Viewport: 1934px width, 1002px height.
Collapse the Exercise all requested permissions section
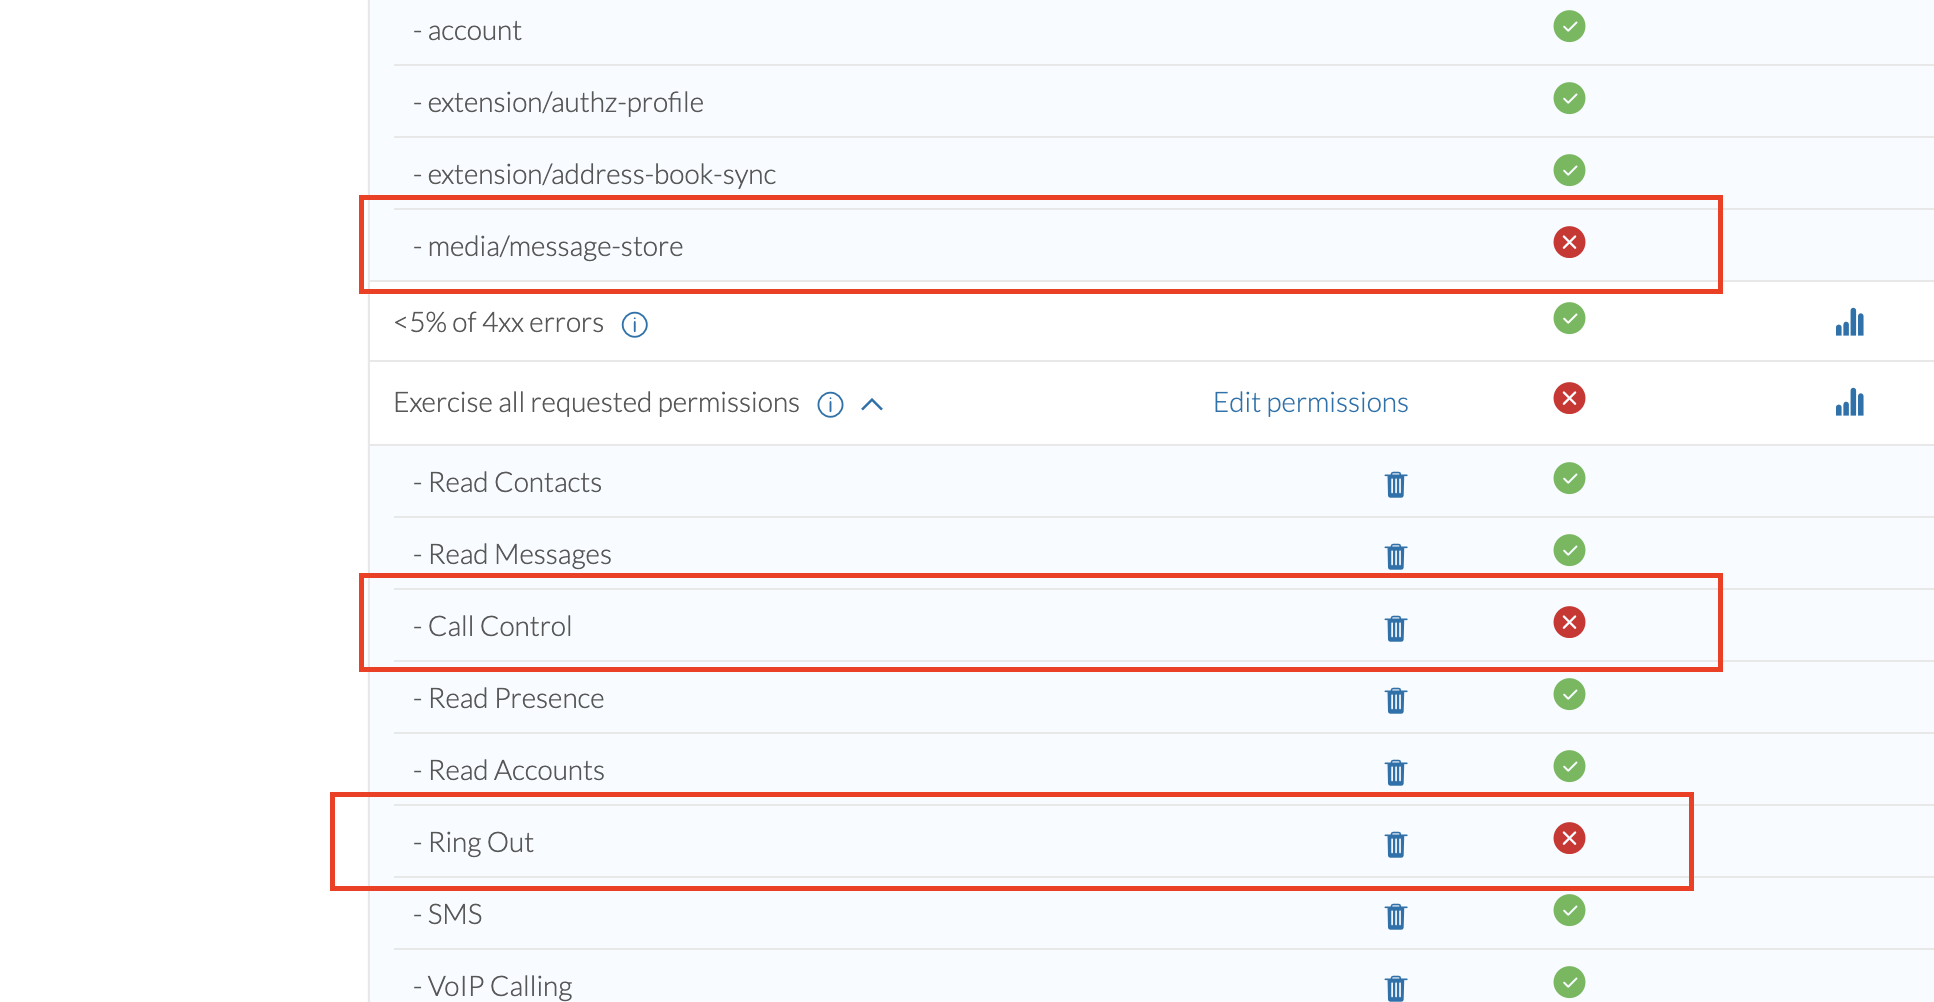[x=872, y=405]
